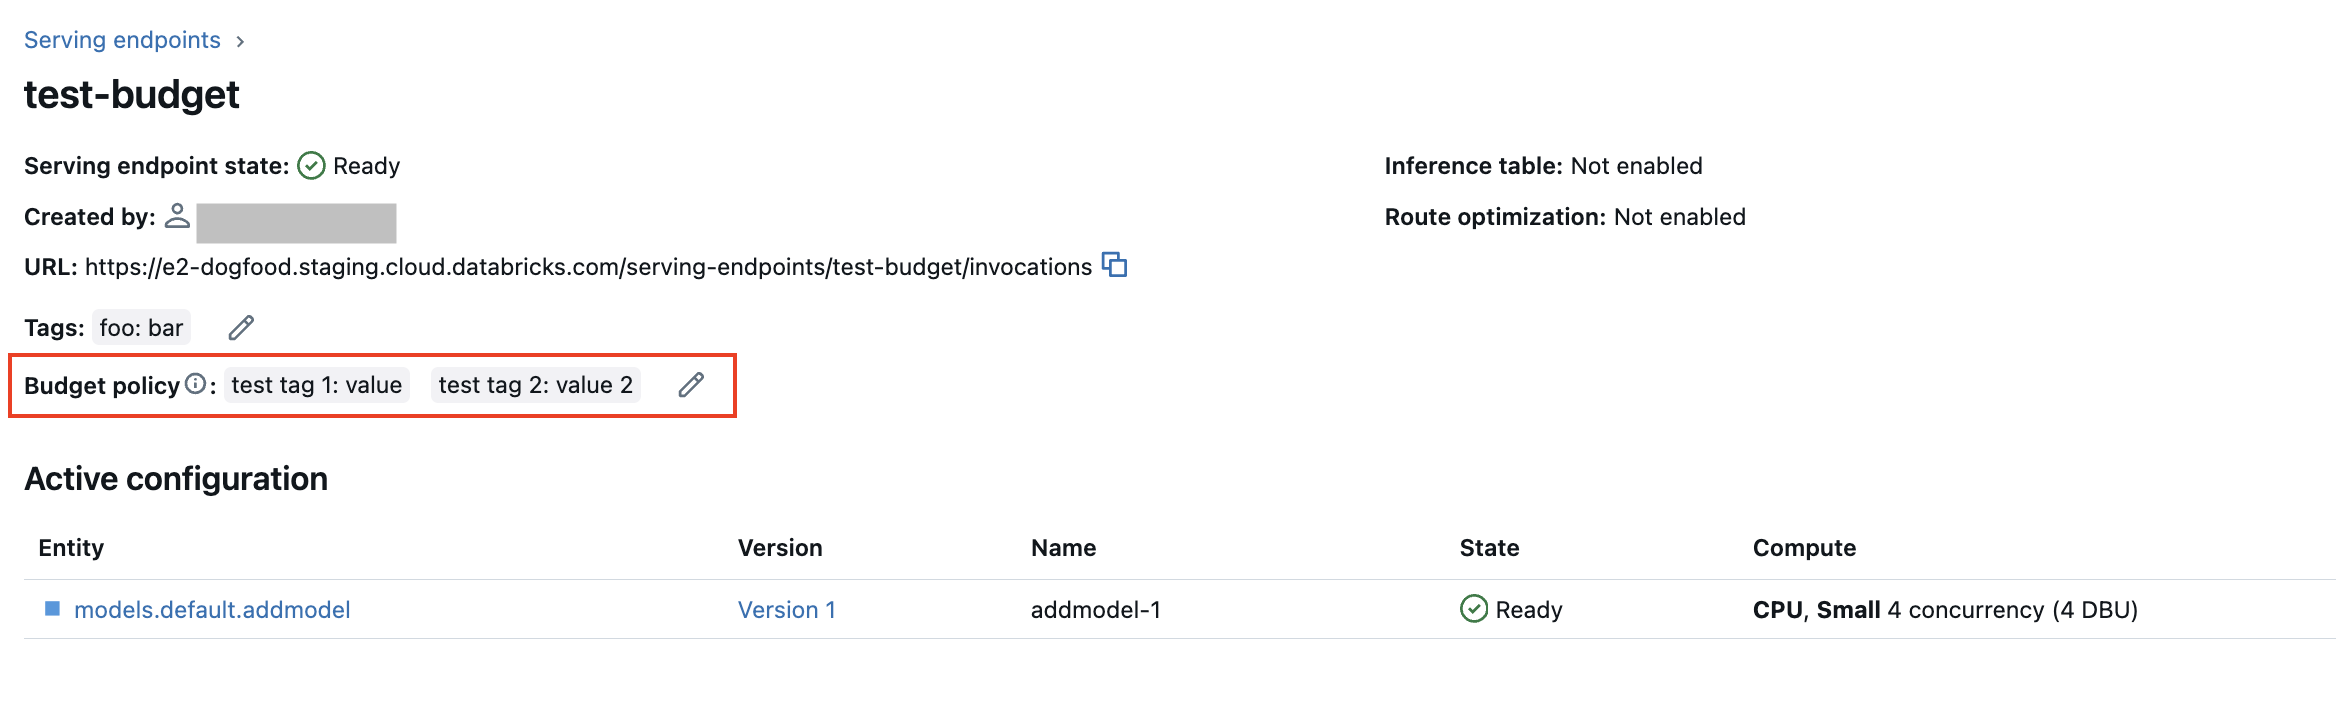Select the foo: bar tag chip

(x=140, y=326)
